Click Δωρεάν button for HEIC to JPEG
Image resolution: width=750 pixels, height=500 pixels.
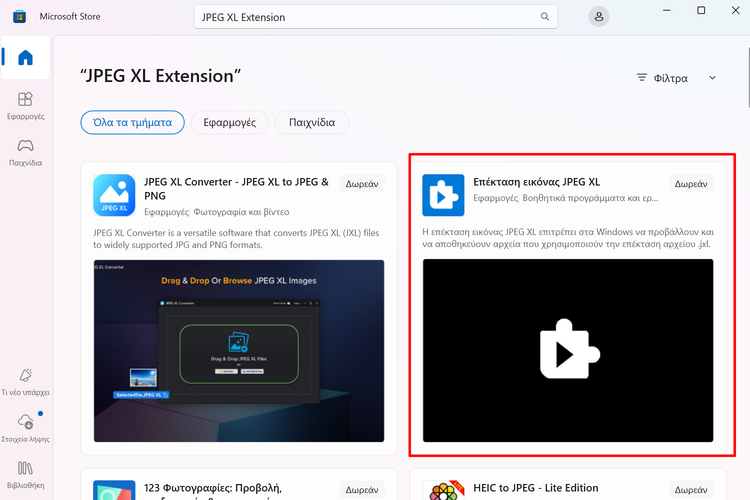tap(691, 490)
